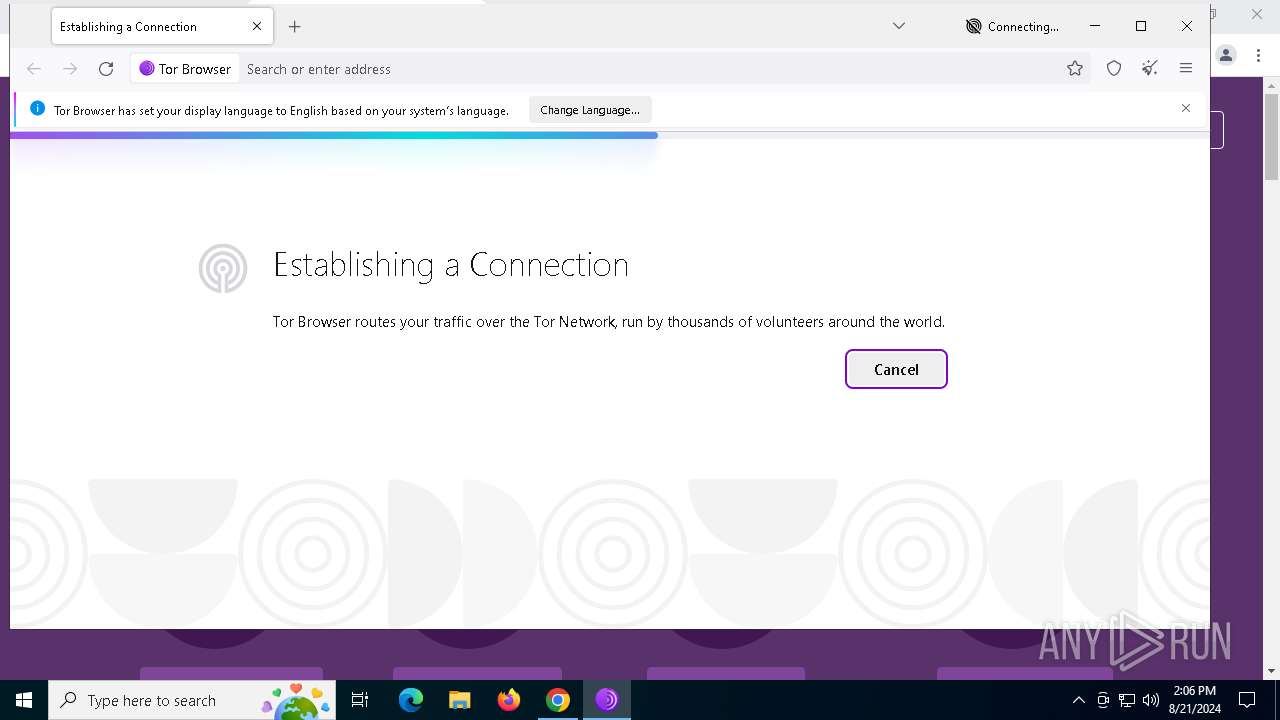Dismiss the language notification bar
This screenshot has width=1280, height=720.
[1186, 108]
